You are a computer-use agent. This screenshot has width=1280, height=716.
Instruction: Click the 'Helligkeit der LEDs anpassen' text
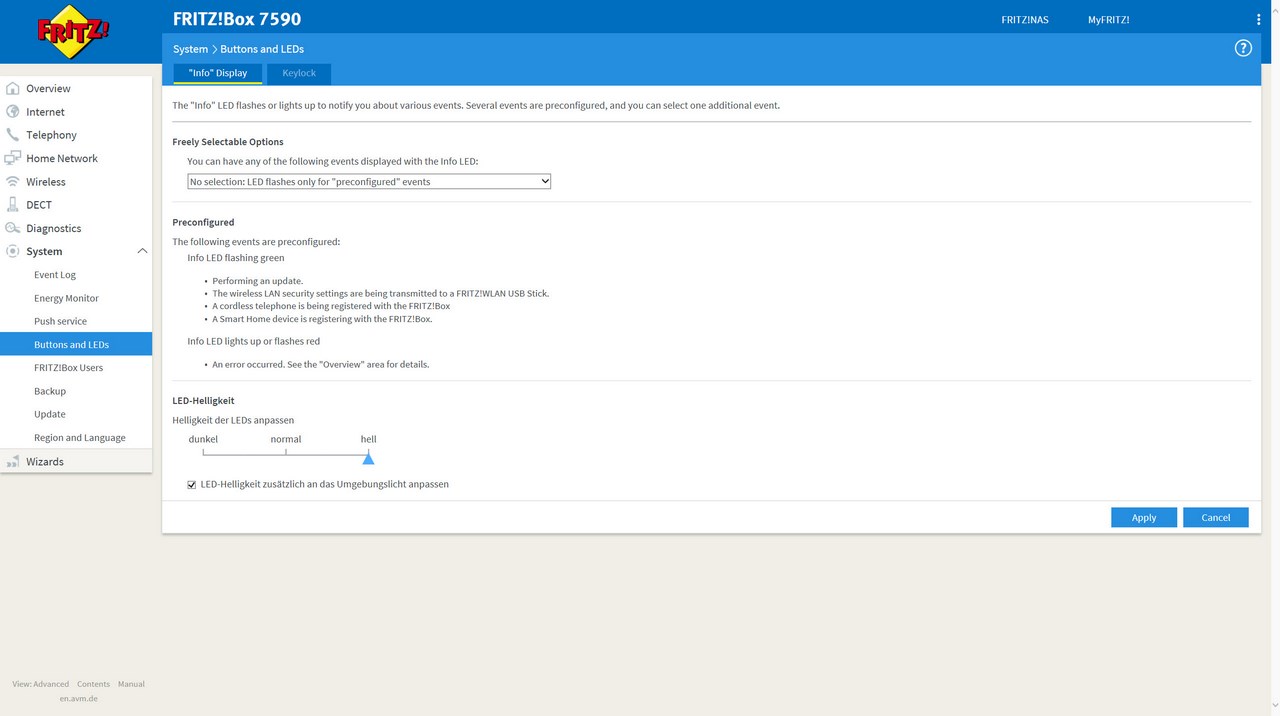(x=233, y=420)
